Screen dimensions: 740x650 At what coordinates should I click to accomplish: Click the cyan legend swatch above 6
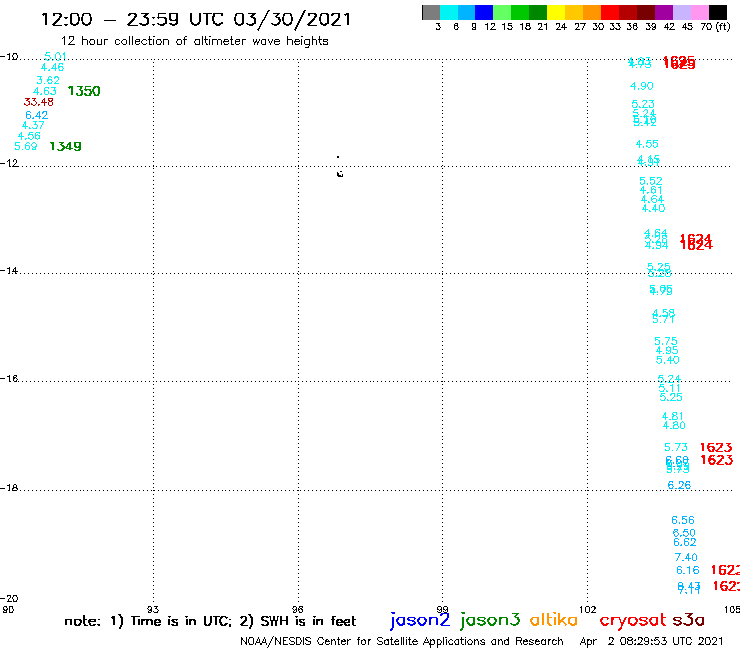[x=449, y=12]
